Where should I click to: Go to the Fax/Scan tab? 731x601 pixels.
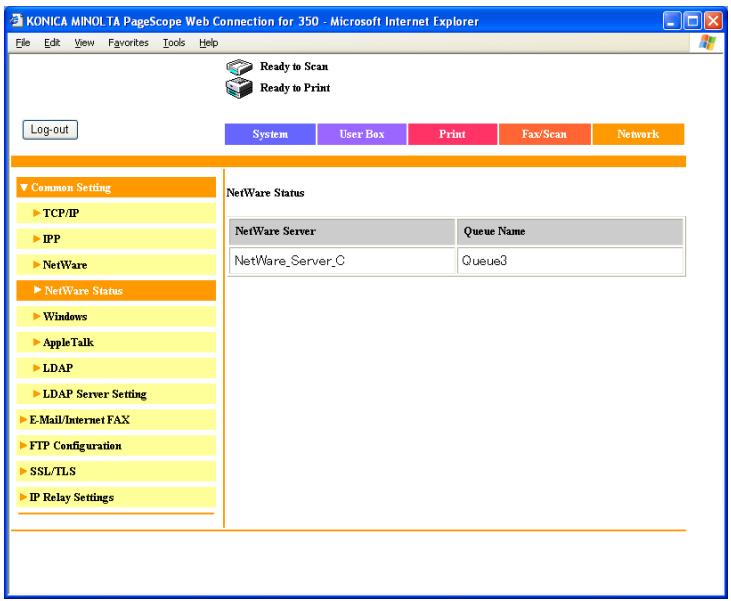(545, 134)
